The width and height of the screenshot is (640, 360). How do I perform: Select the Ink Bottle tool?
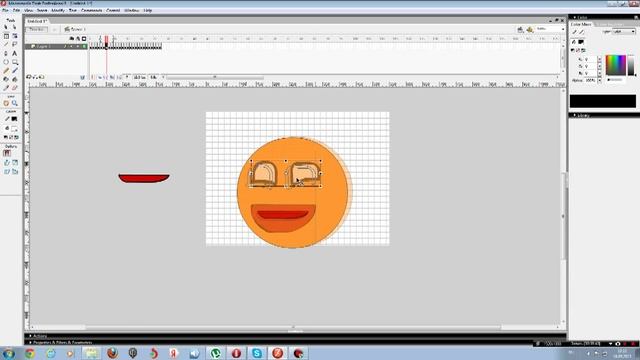tap(6, 79)
